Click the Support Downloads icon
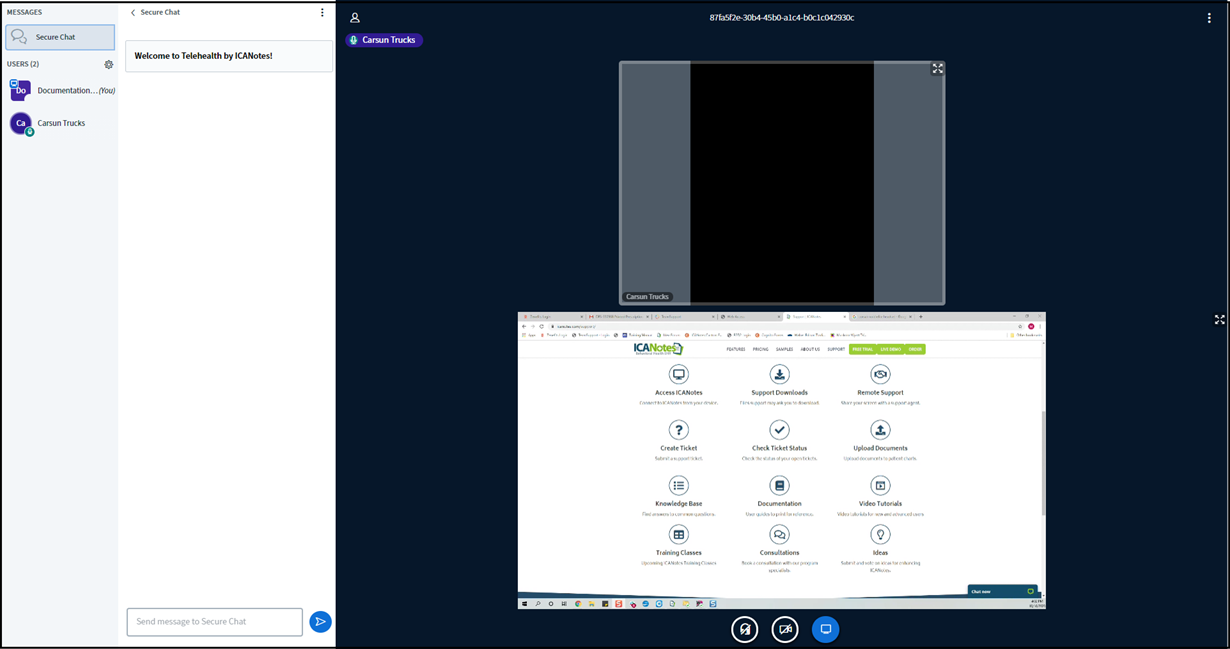The height and width of the screenshot is (649, 1230). point(779,374)
